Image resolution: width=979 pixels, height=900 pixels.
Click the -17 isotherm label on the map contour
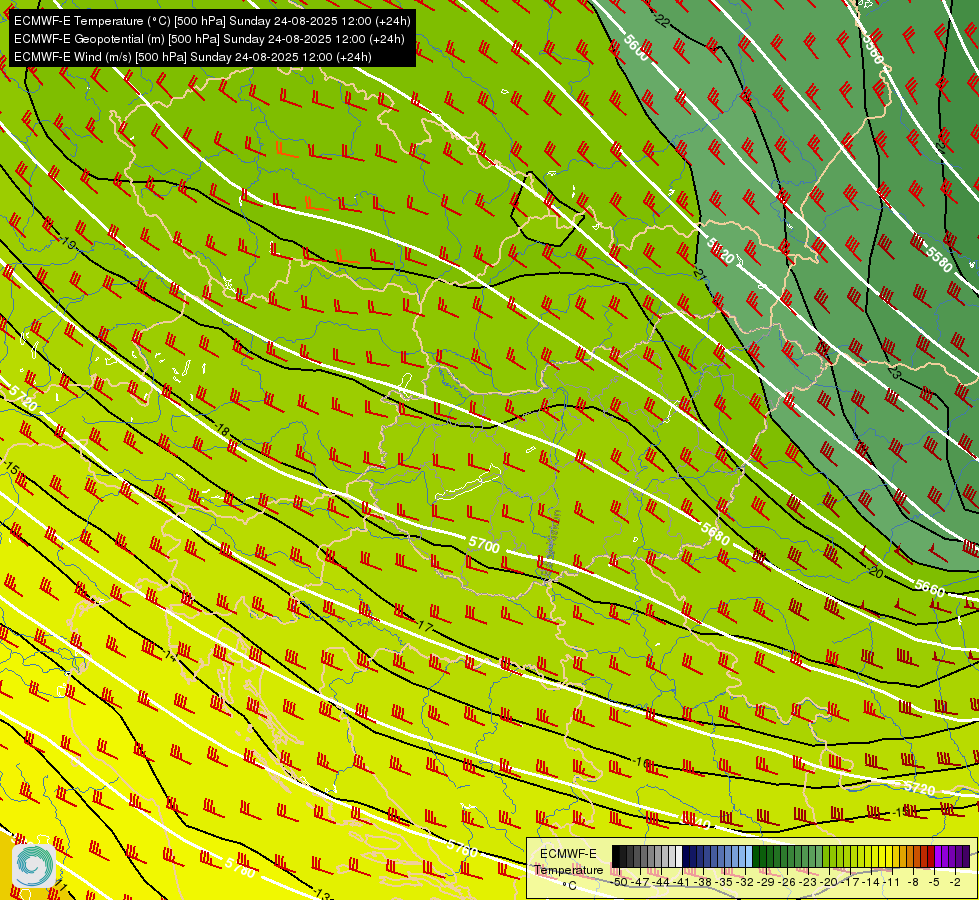pyautogui.click(x=425, y=625)
